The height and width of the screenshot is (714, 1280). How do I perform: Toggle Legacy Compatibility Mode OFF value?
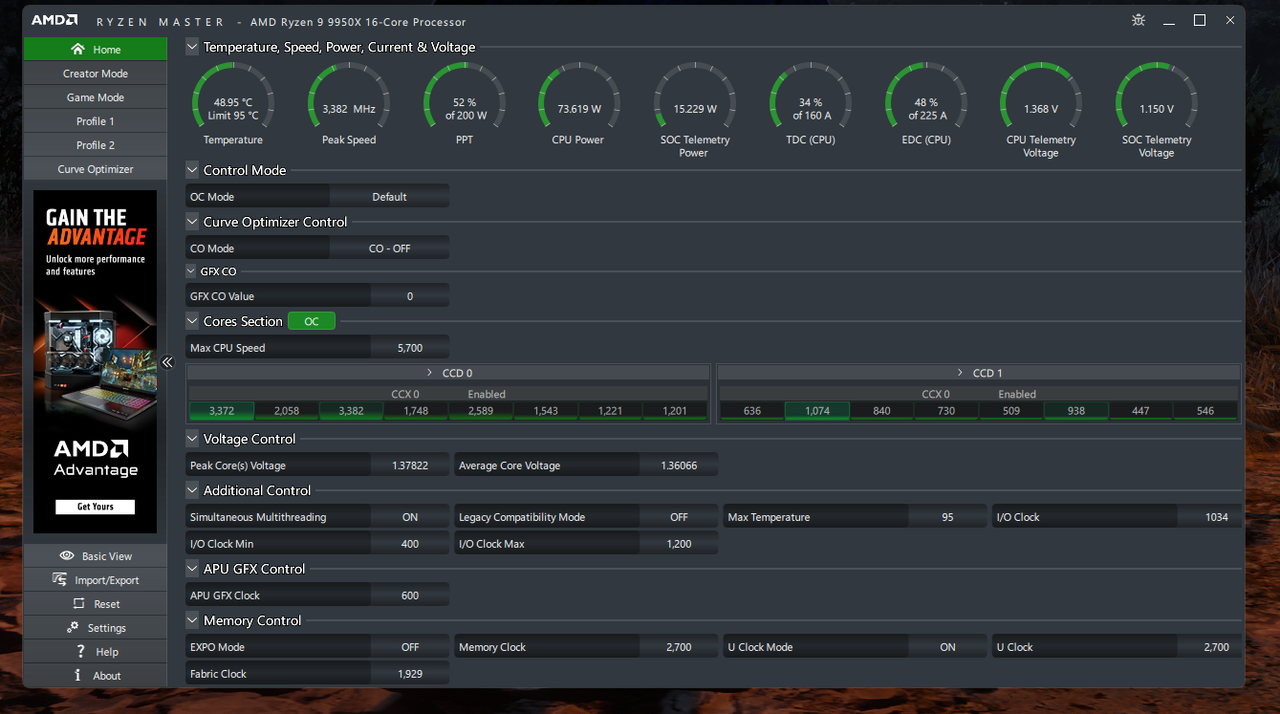pos(679,517)
